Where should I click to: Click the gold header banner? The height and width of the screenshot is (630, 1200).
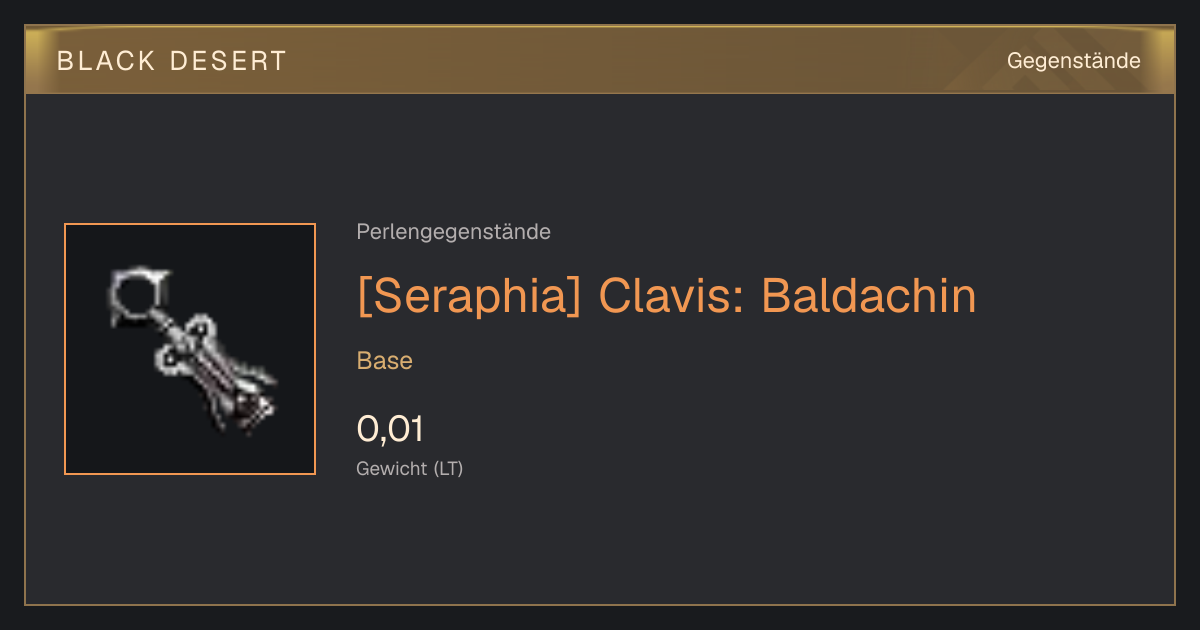coord(600,60)
